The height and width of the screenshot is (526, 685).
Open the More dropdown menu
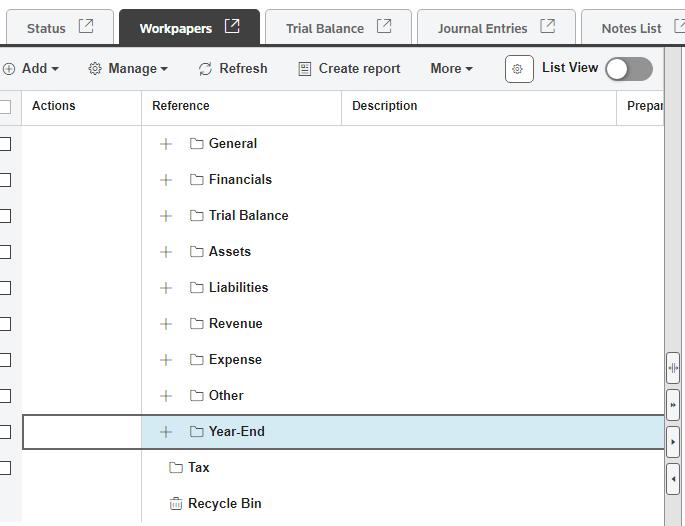point(451,69)
